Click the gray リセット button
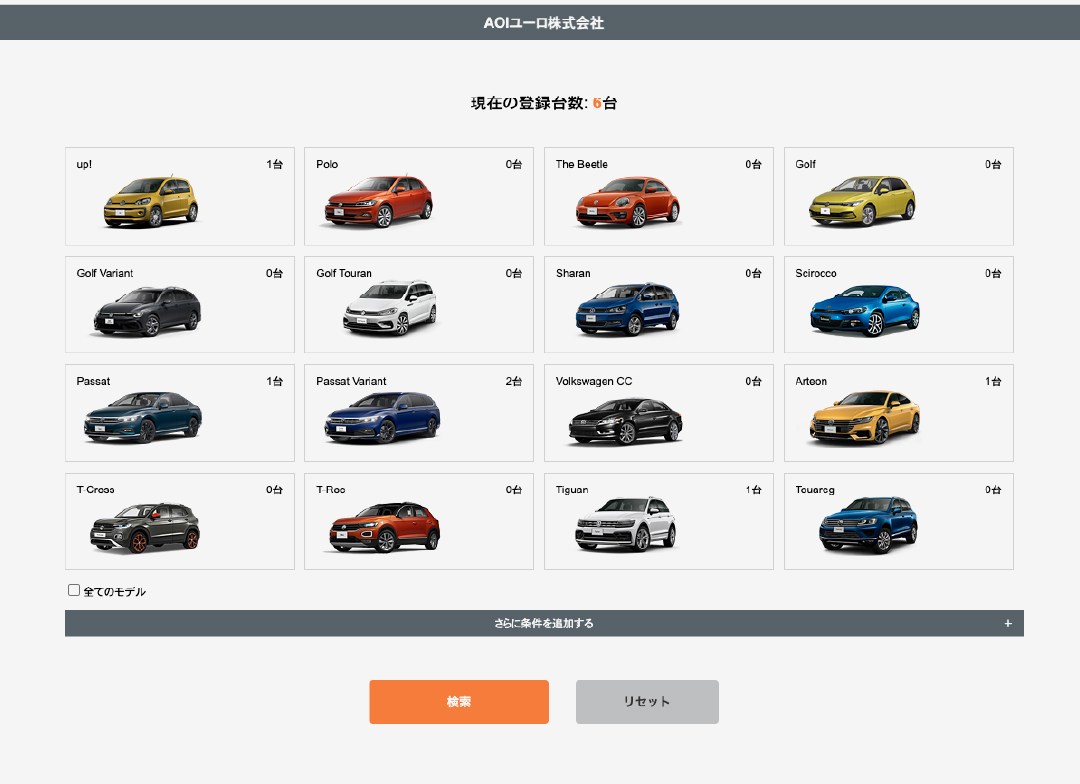 point(647,702)
